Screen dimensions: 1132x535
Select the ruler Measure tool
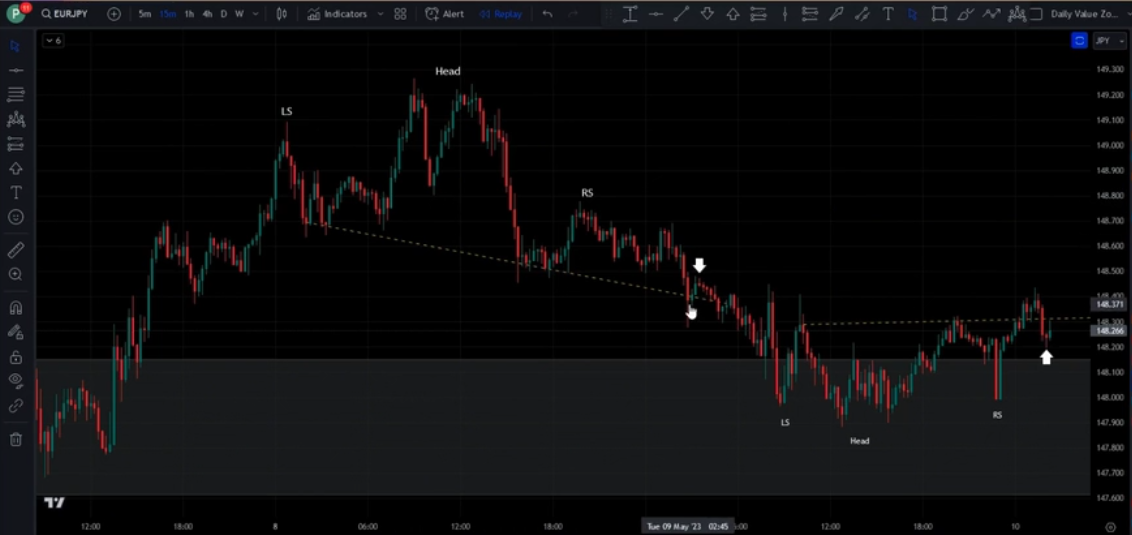[x=16, y=250]
